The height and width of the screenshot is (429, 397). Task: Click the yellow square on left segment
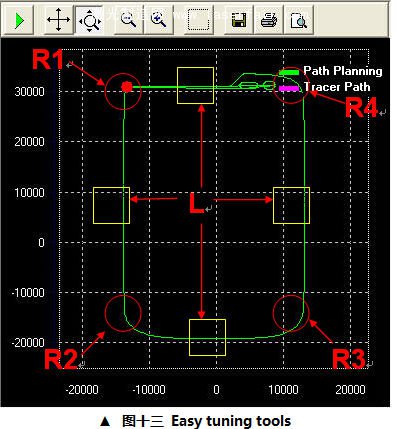[x=111, y=205]
